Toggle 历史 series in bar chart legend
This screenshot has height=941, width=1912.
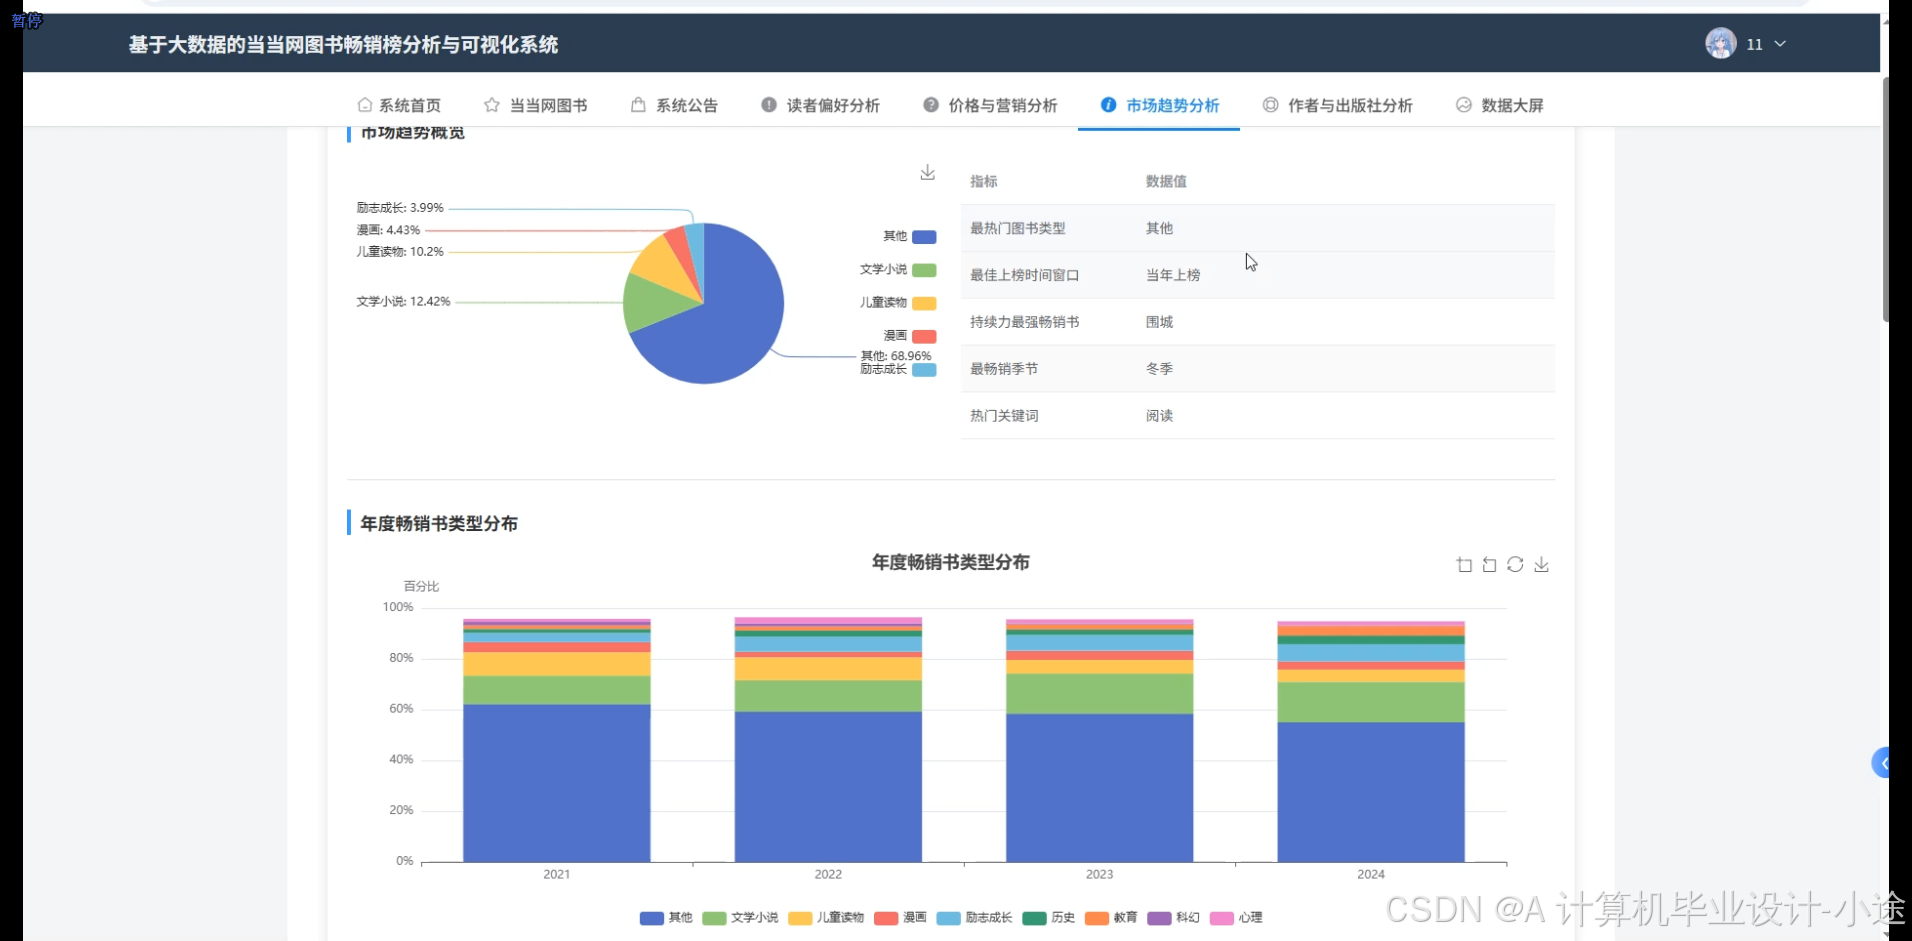tap(1049, 918)
